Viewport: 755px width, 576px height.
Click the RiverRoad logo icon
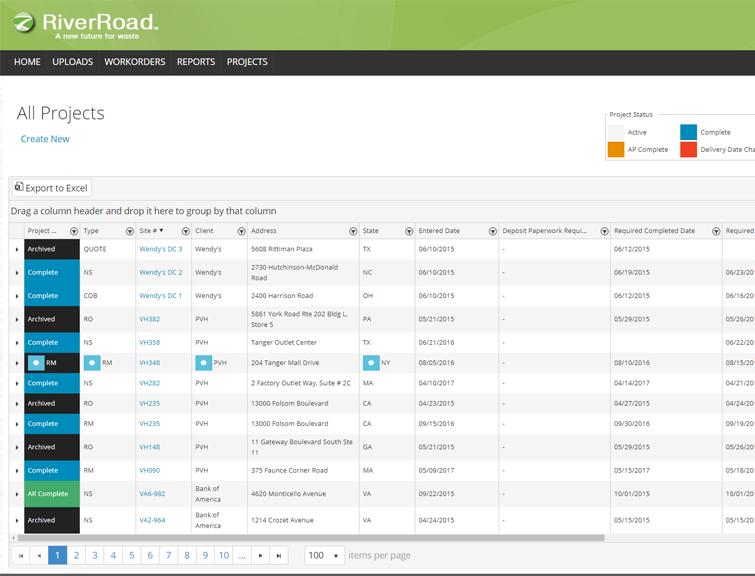click(24, 23)
